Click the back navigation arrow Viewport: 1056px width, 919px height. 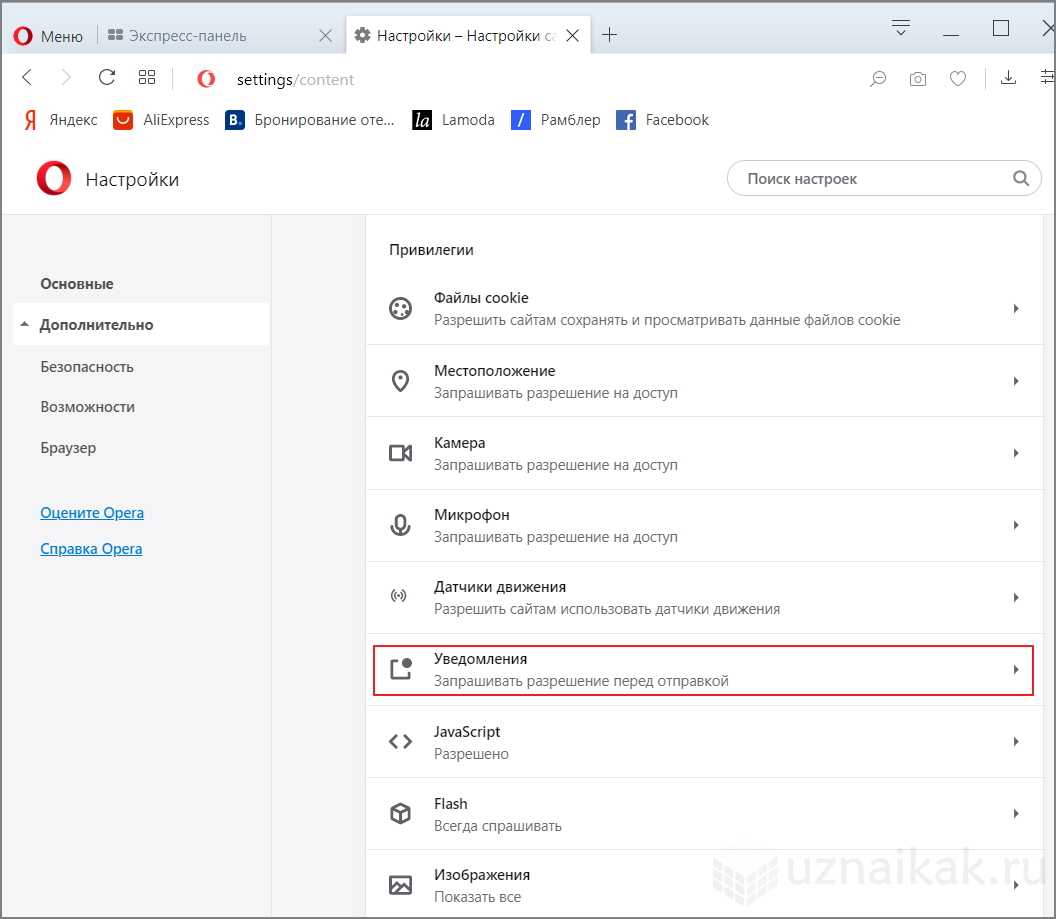point(28,78)
